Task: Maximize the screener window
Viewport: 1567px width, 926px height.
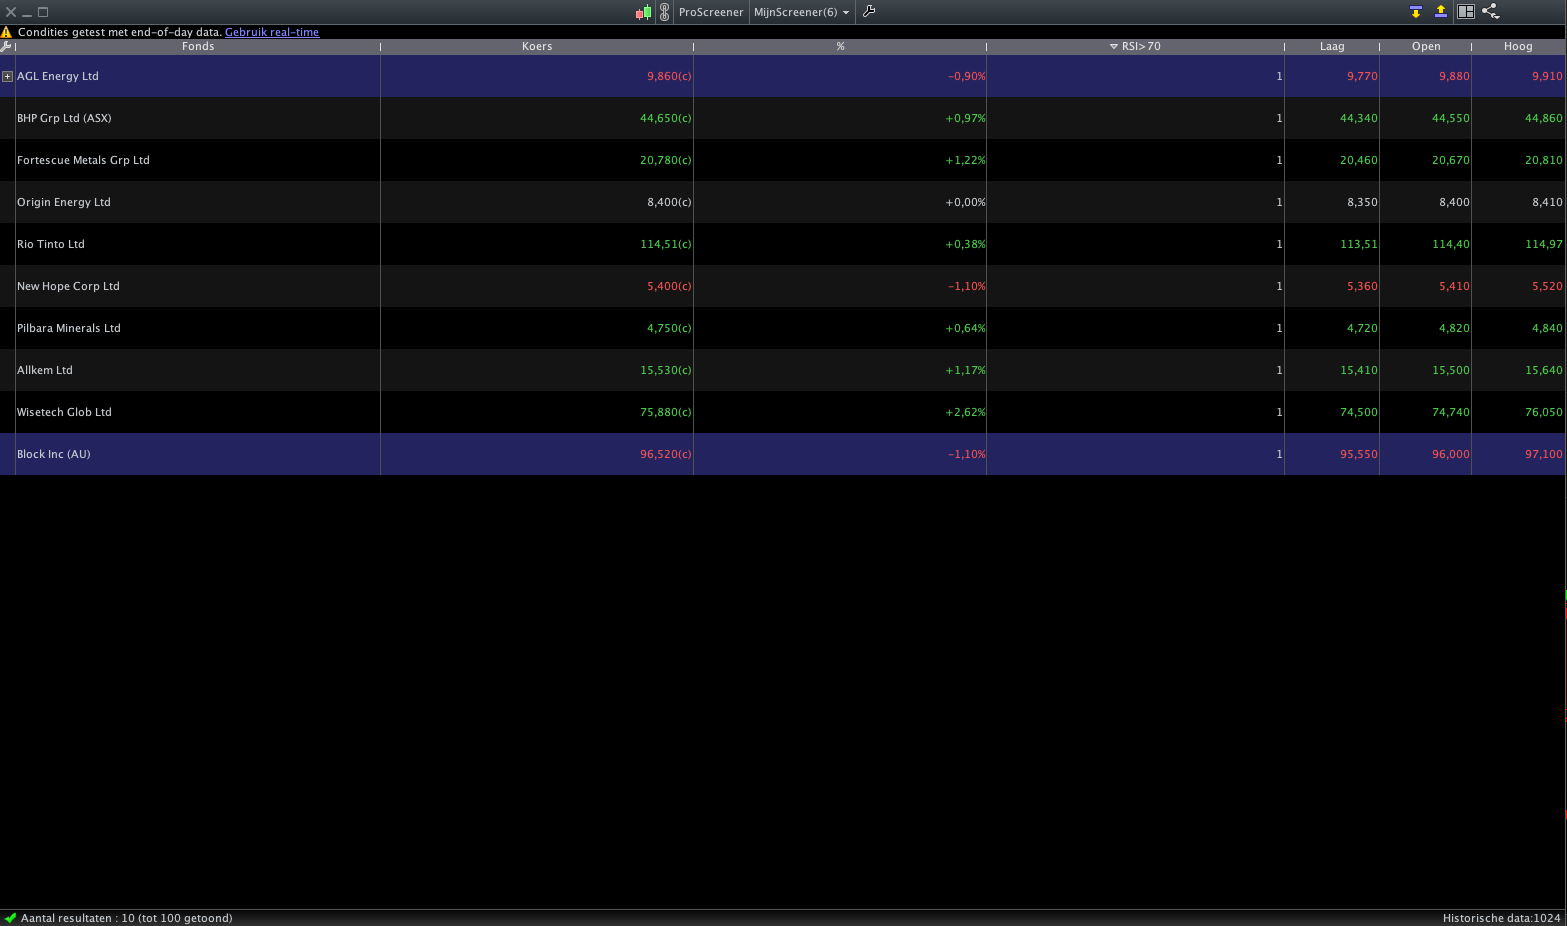Action: [43, 12]
